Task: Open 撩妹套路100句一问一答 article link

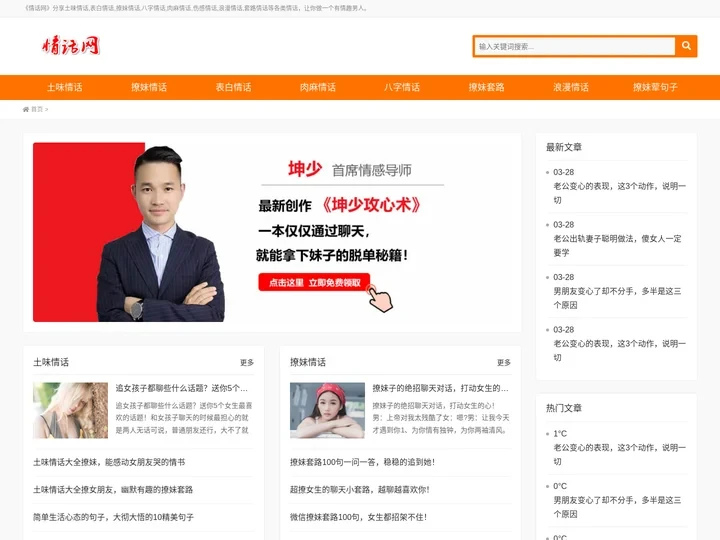Action: click(362, 462)
